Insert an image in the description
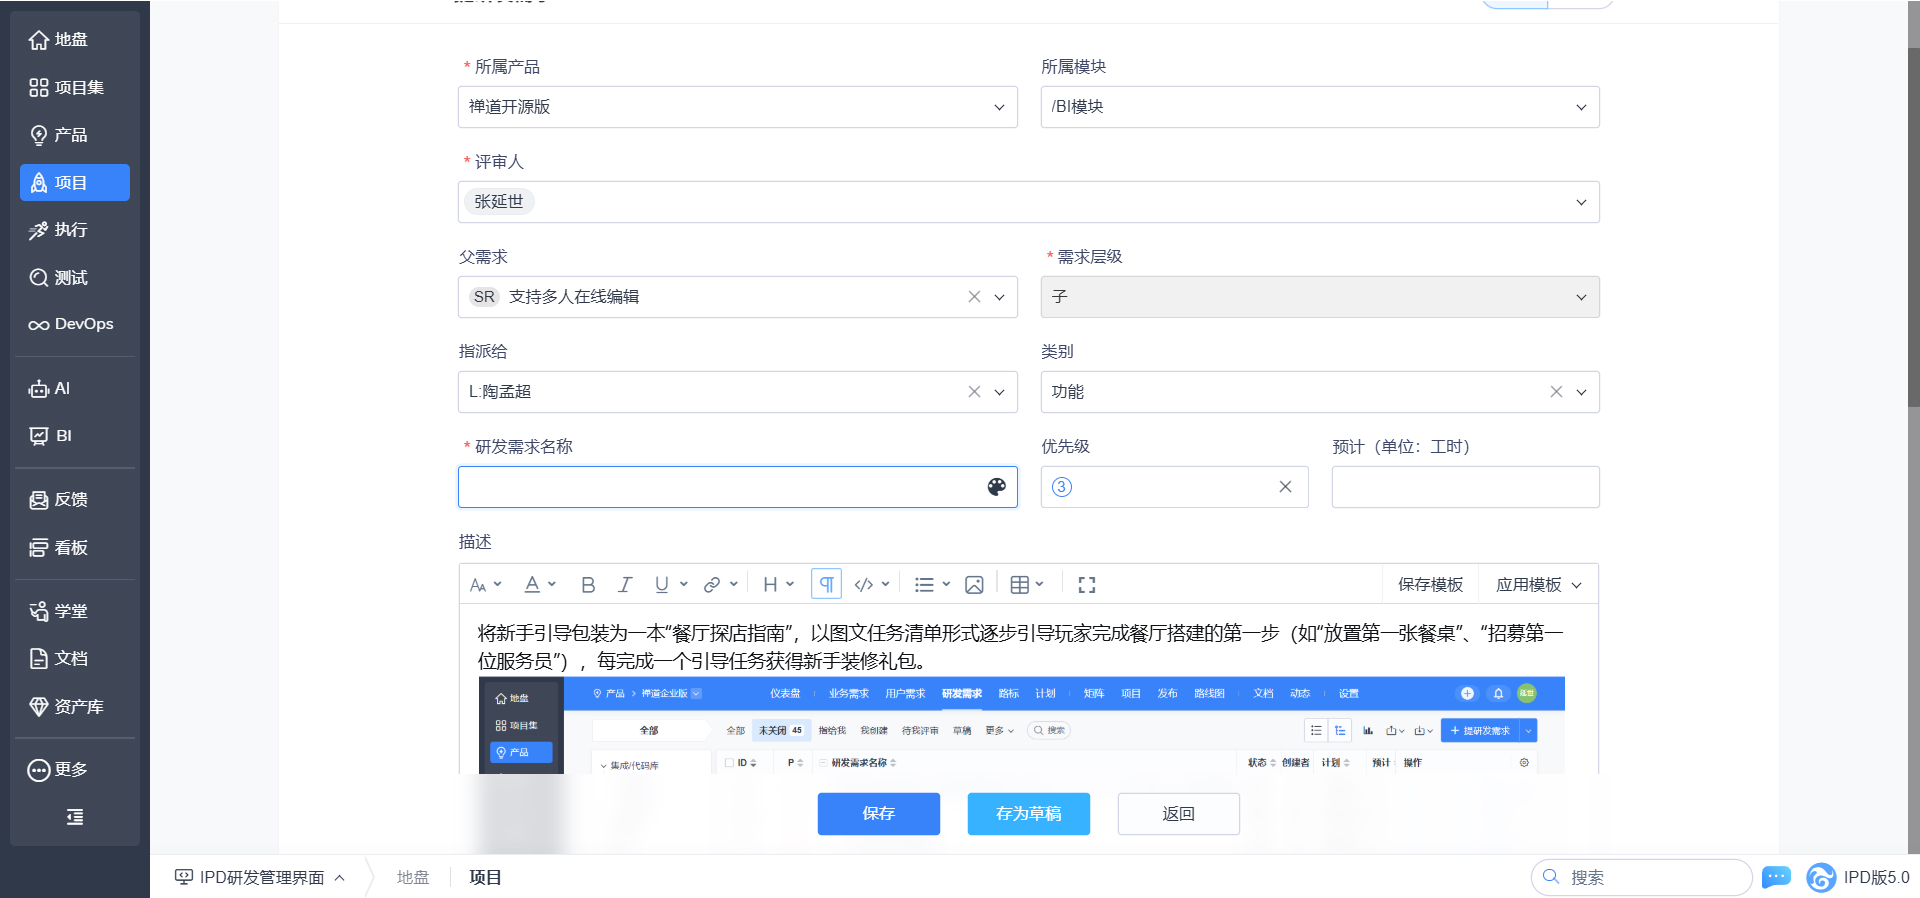Viewport: 1920px width, 898px height. coord(974,585)
